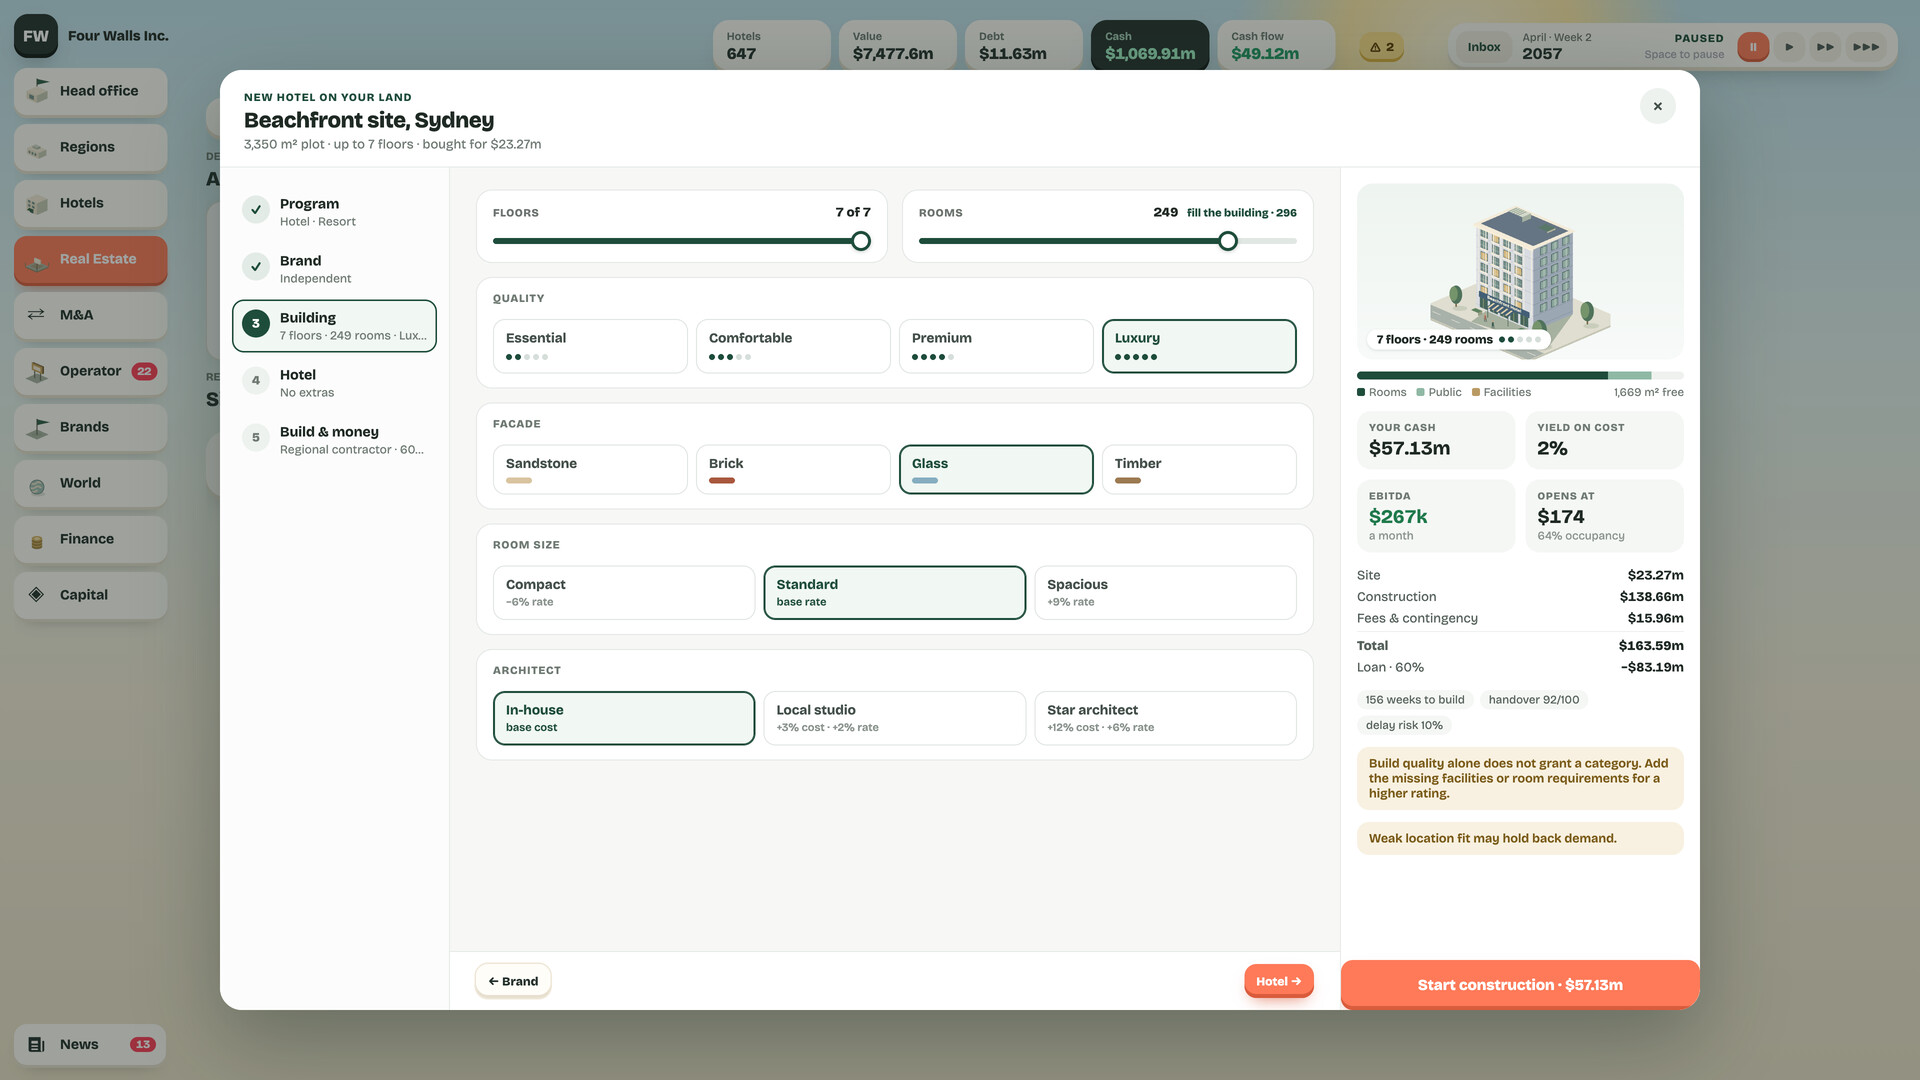Set triple fast-forward speed
This screenshot has width=1920, height=1080.
1866,47
